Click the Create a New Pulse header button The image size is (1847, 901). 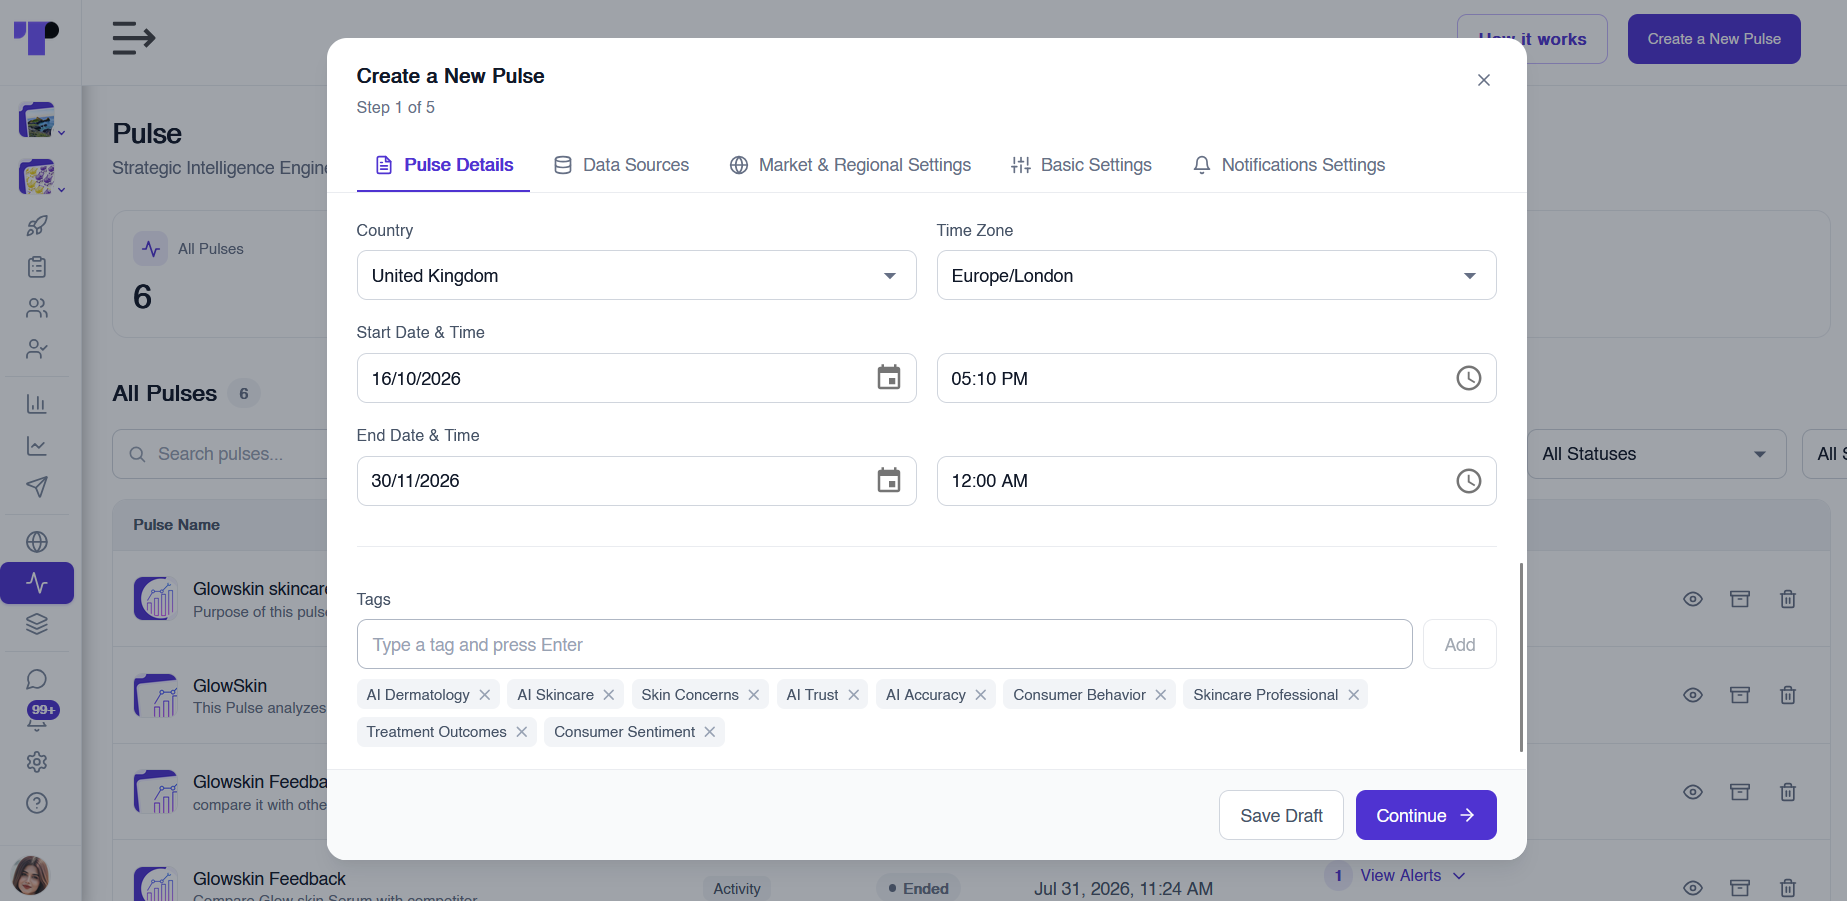tap(1714, 39)
